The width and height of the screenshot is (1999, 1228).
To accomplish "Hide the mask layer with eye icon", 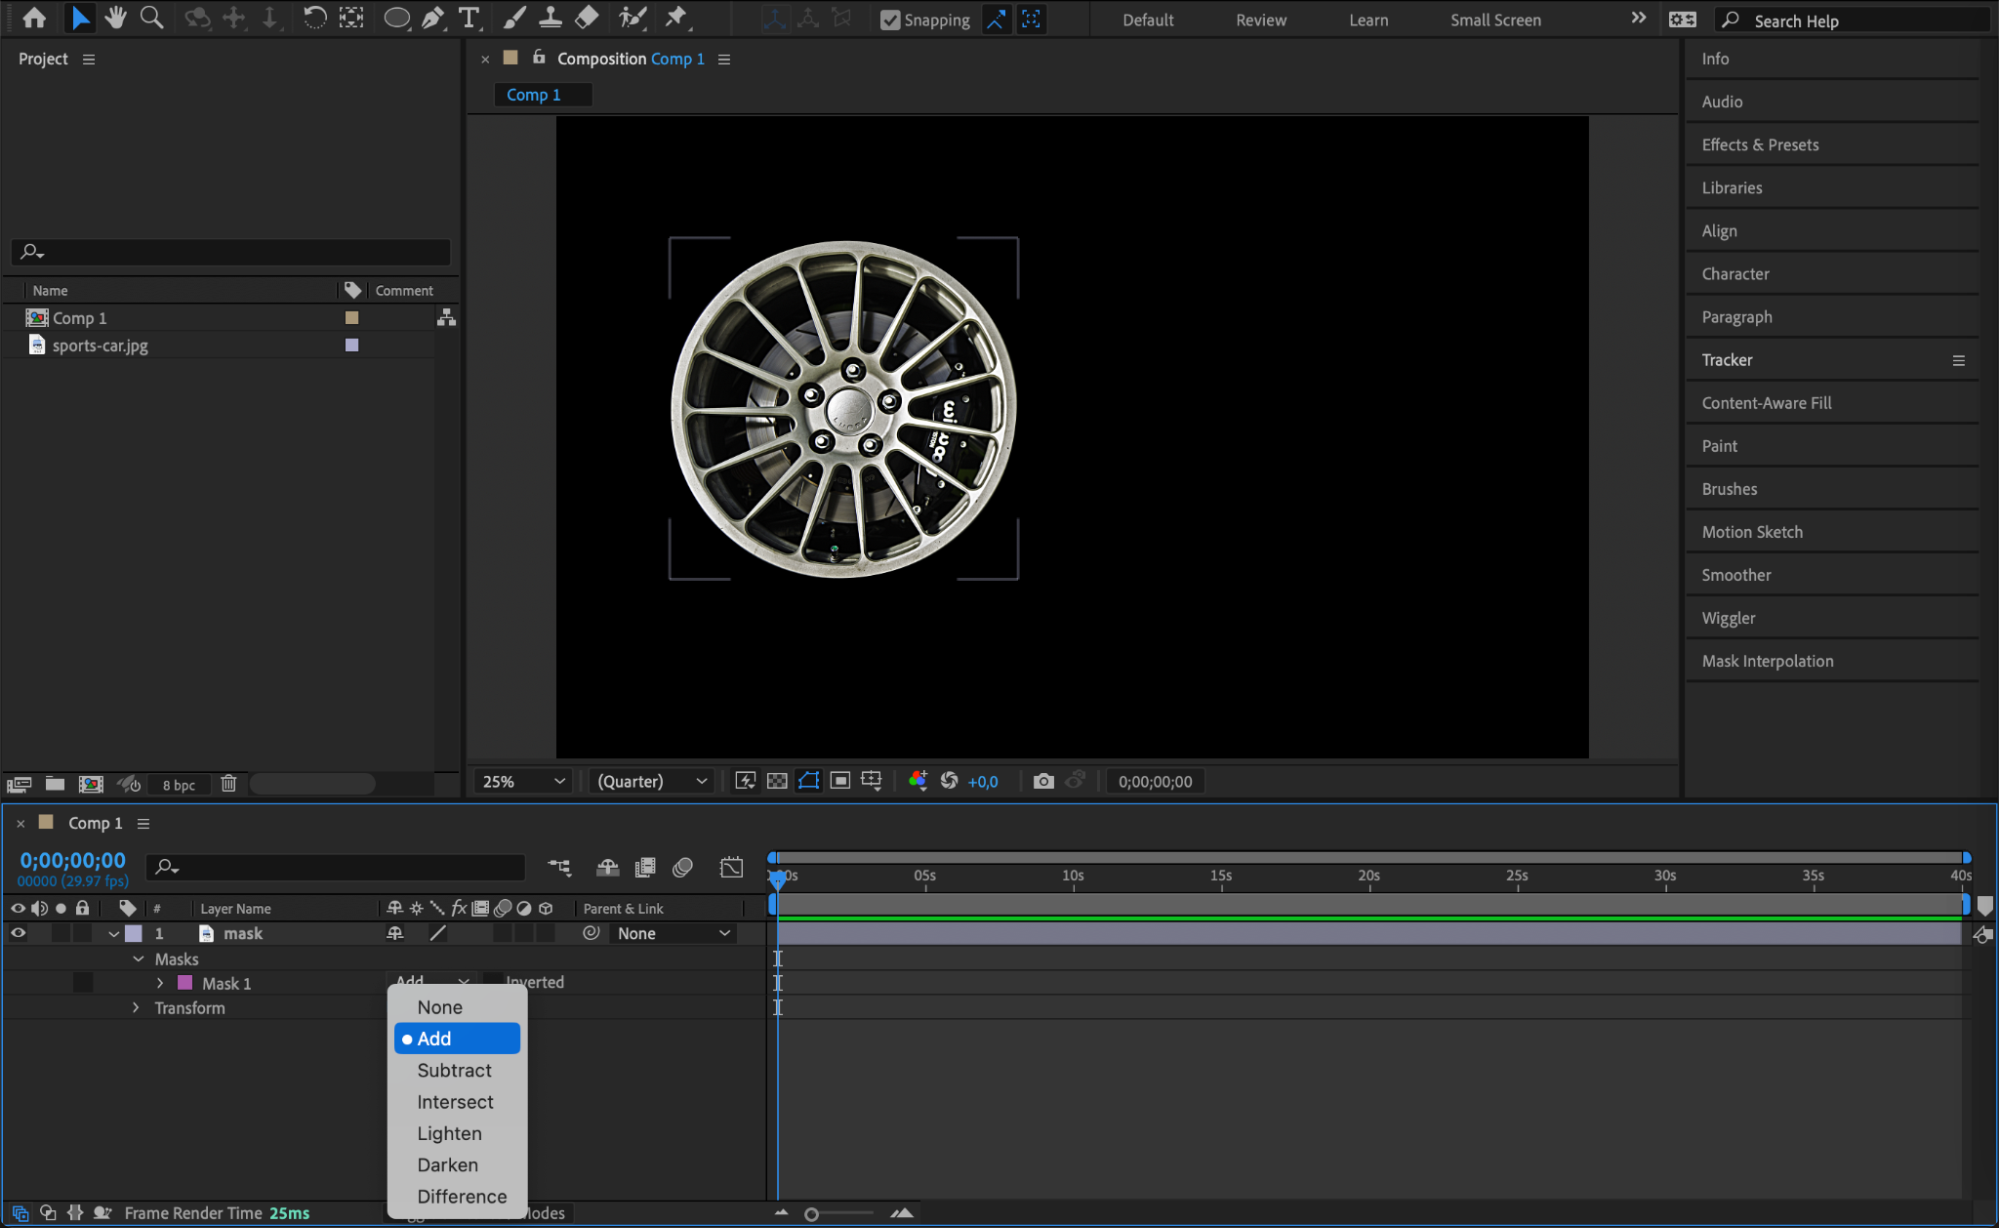I will click(x=18, y=933).
